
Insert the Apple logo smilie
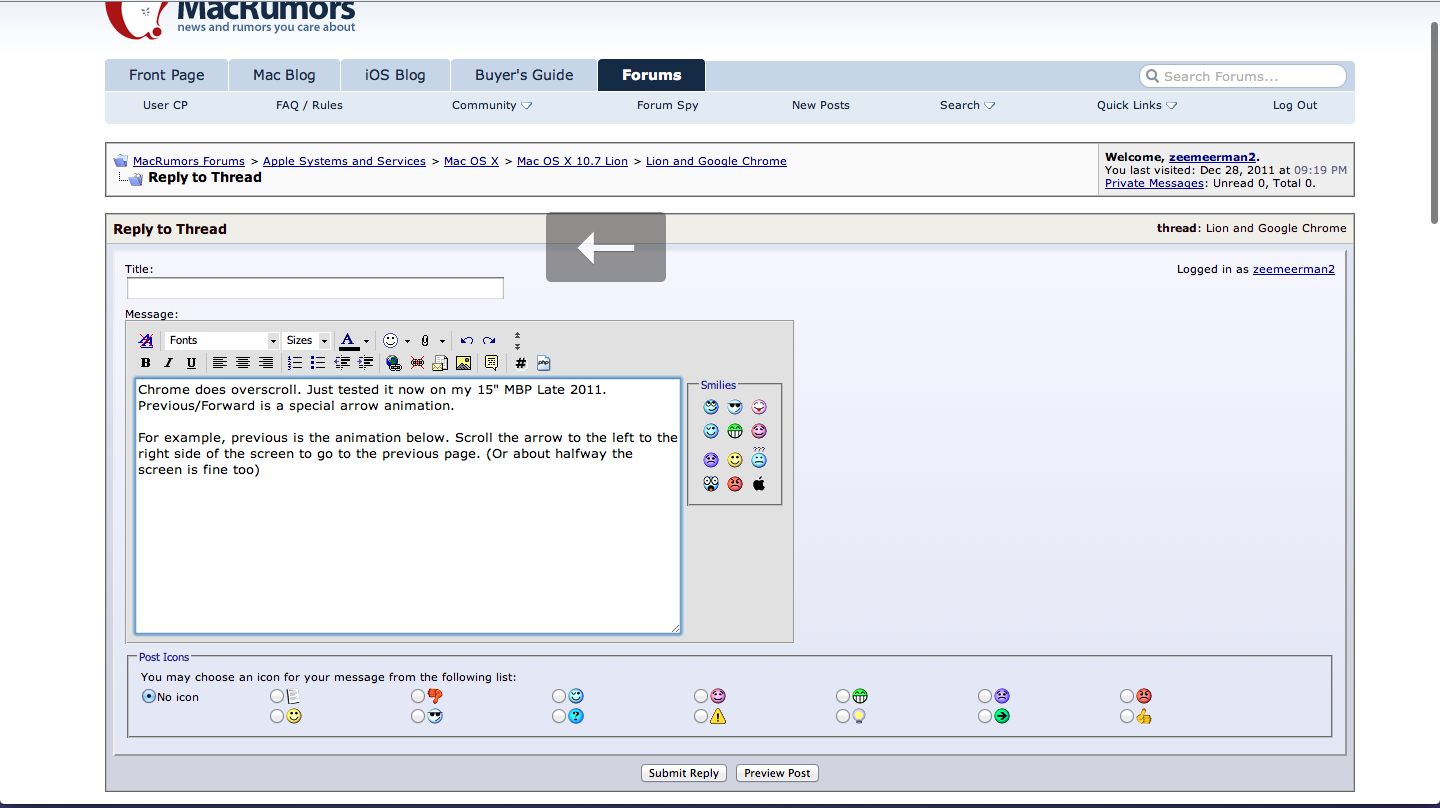pyautogui.click(x=759, y=484)
